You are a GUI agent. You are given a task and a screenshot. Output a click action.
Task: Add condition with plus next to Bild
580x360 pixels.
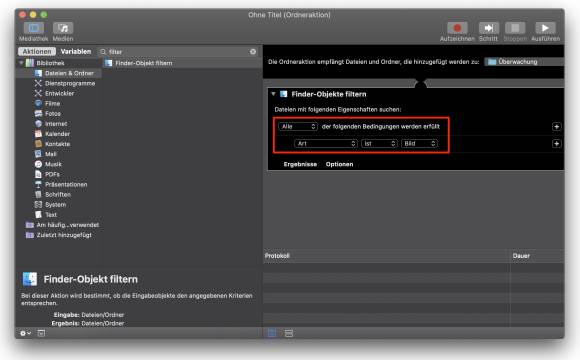click(x=556, y=144)
